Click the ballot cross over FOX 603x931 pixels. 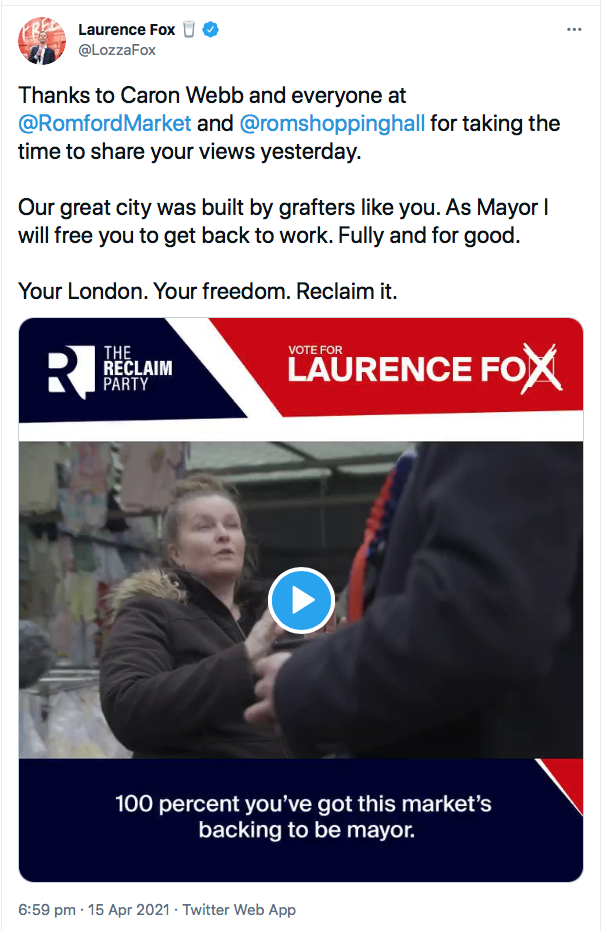point(541,368)
